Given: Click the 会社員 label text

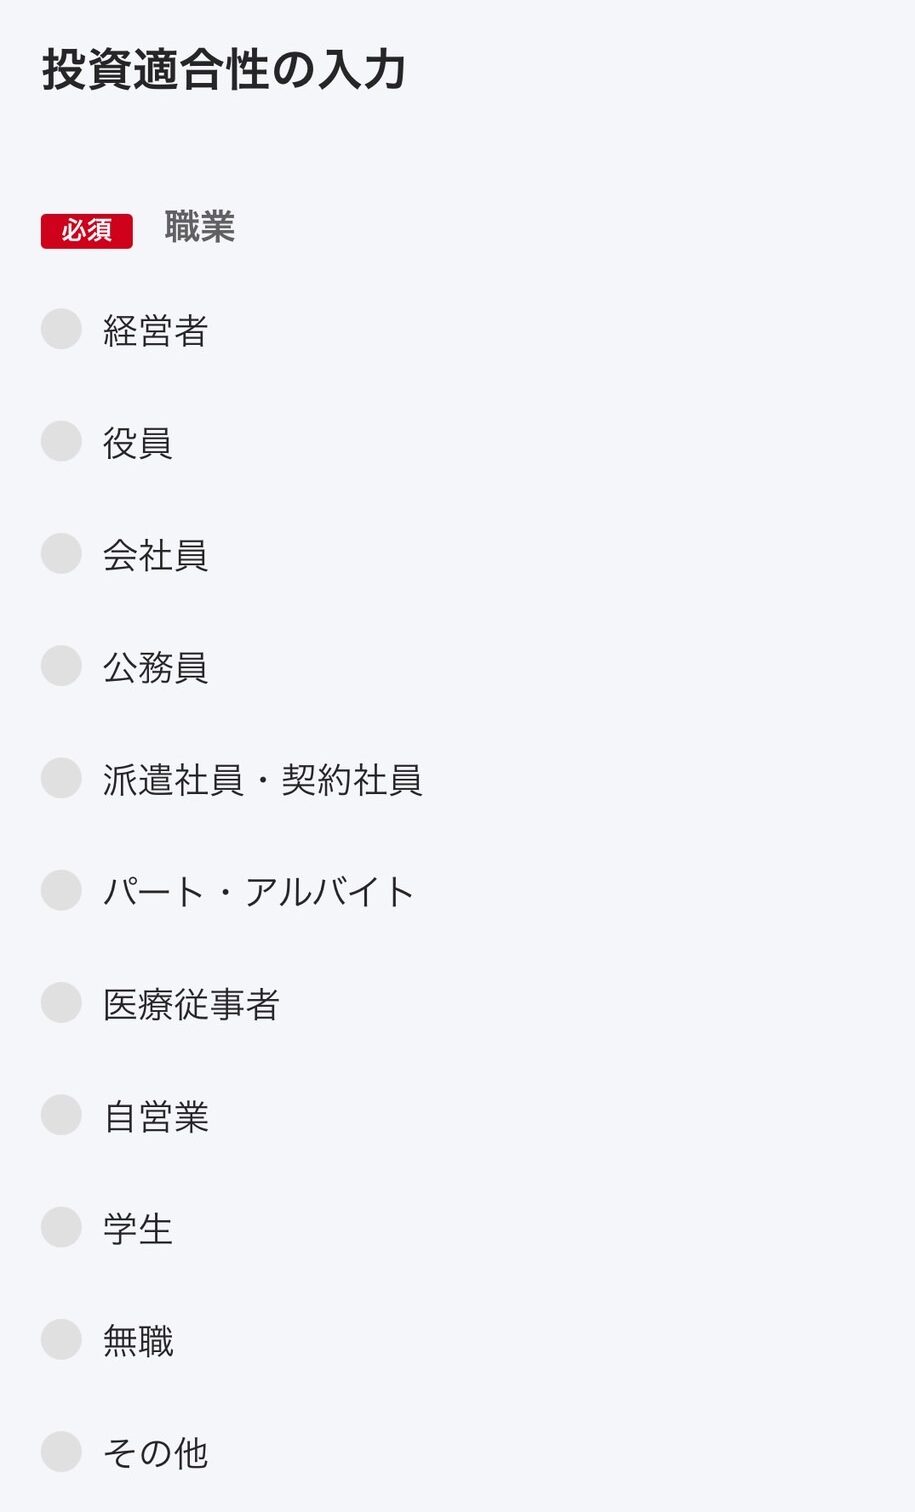Looking at the screenshot, I should [x=155, y=555].
